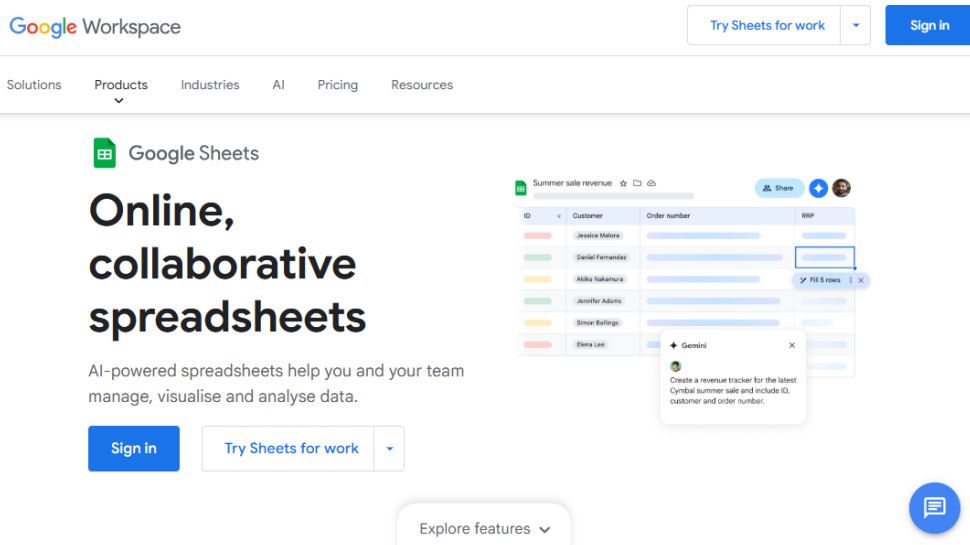This screenshot has height=545, width=970.
Task: Click Try Sheets for work in hero section
Action: pyautogui.click(x=291, y=449)
